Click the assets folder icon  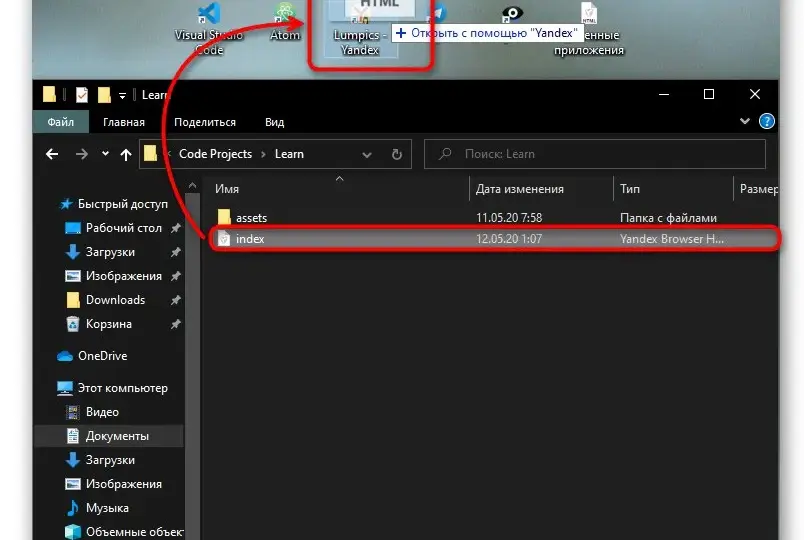click(x=224, y=217)
